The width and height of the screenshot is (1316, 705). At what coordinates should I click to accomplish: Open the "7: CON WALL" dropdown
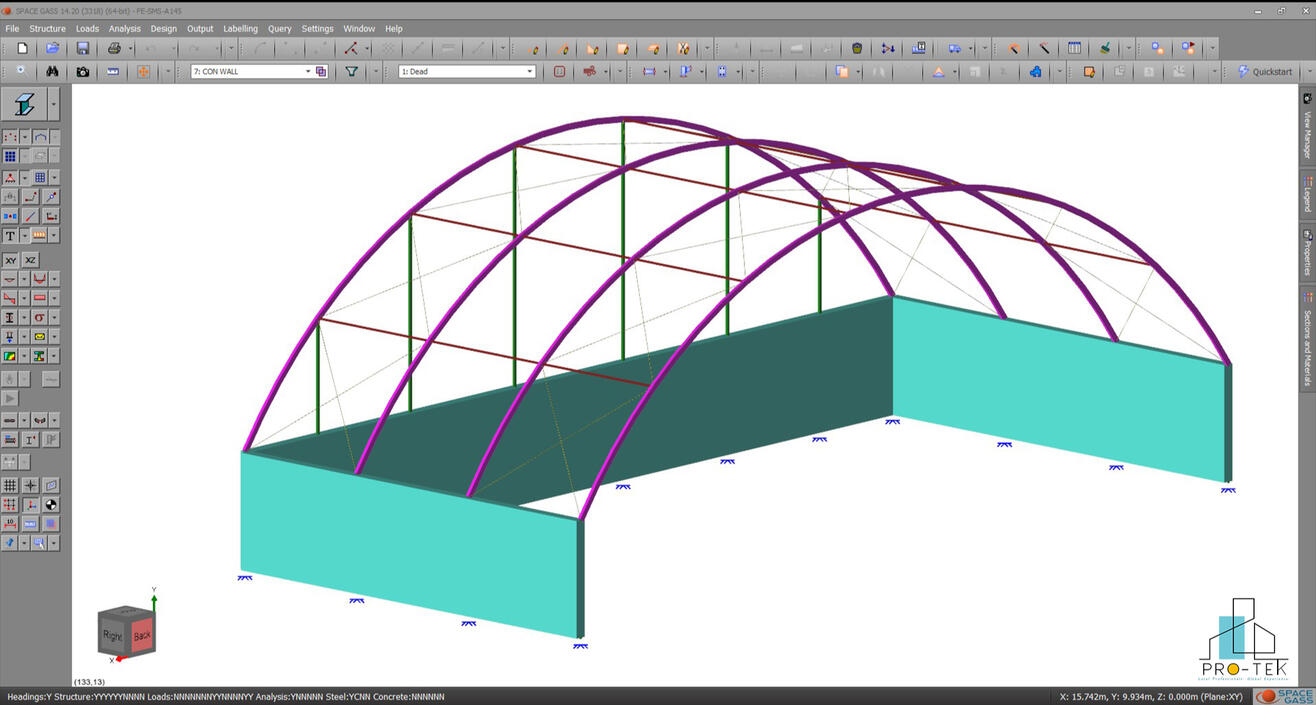[x=310, y=71]
